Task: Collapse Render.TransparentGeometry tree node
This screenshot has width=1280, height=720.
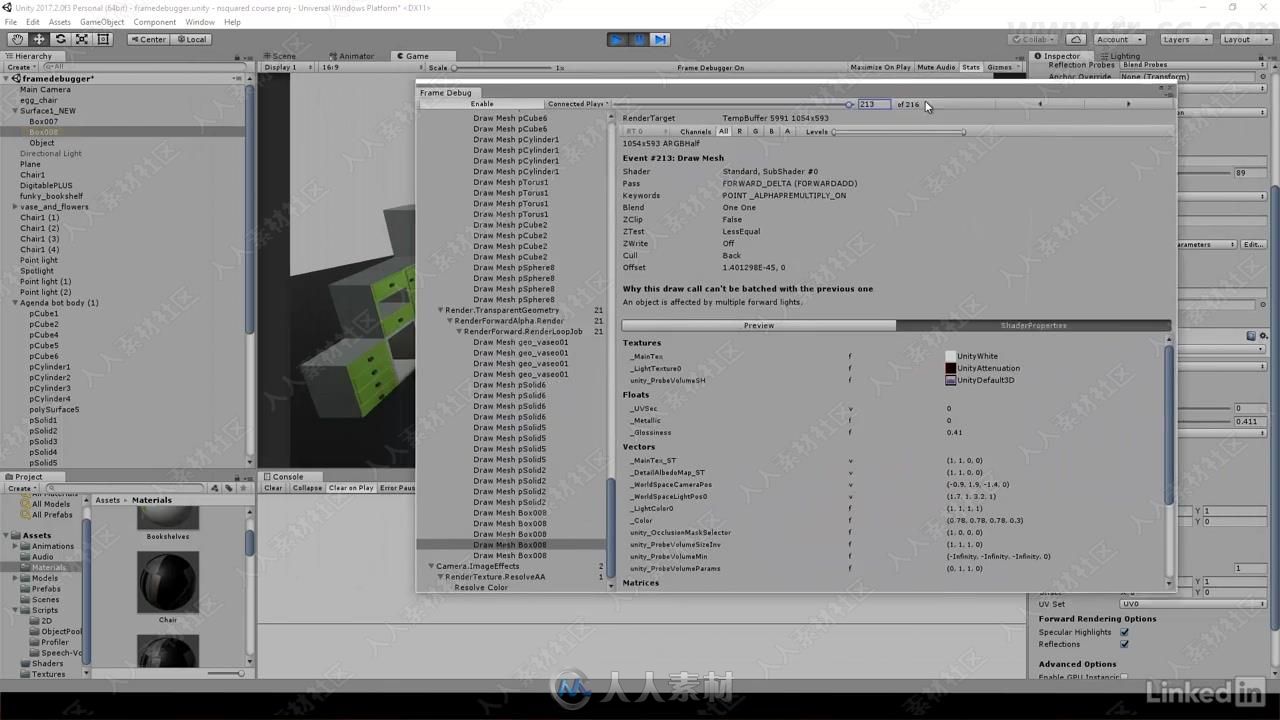Action: 441,310
